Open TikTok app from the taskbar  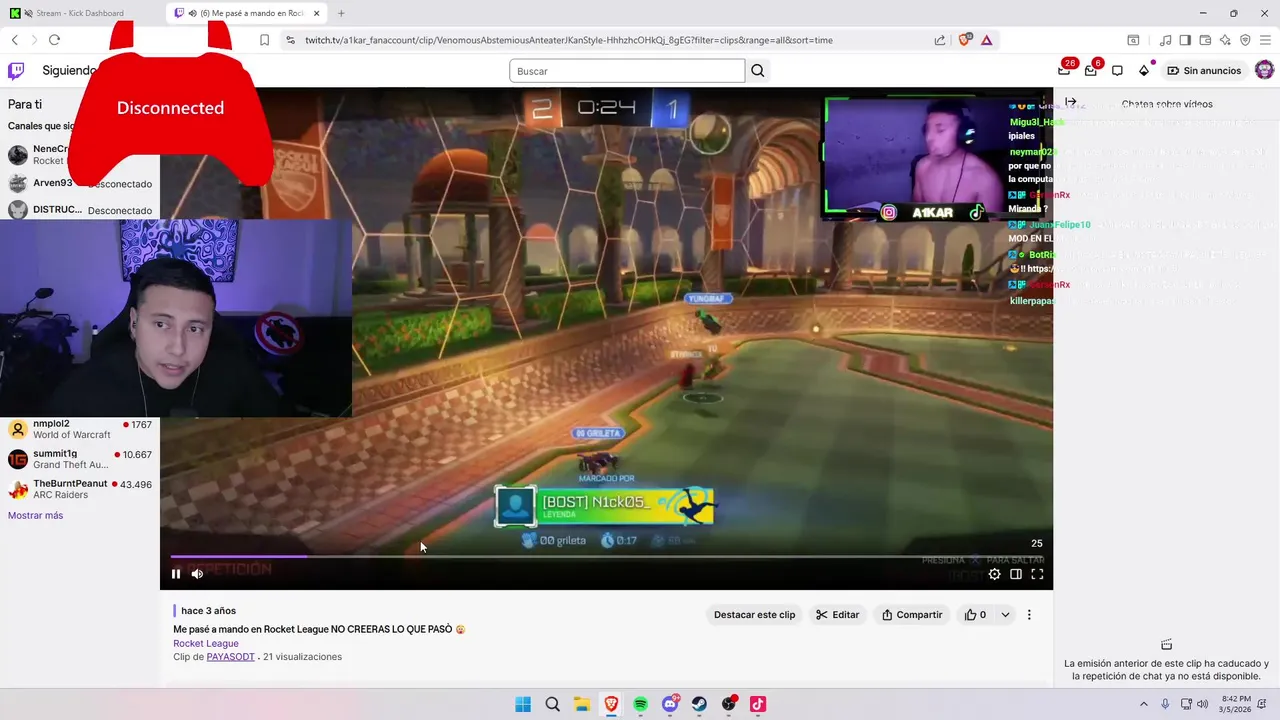click(x=758, y=704)
